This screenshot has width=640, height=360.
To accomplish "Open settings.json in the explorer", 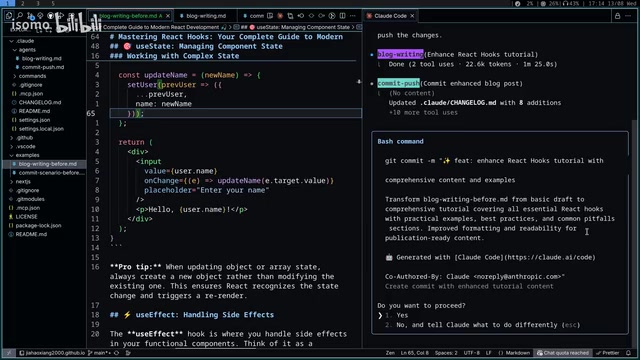I will point(34,120).
